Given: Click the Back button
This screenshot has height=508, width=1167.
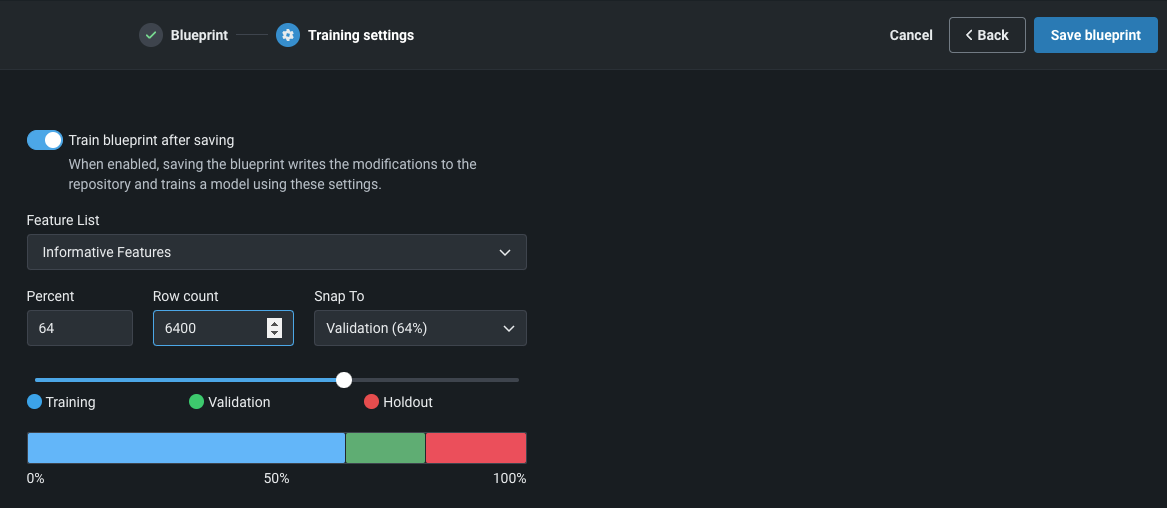Looking at the screenshot, I should (986, 35).
